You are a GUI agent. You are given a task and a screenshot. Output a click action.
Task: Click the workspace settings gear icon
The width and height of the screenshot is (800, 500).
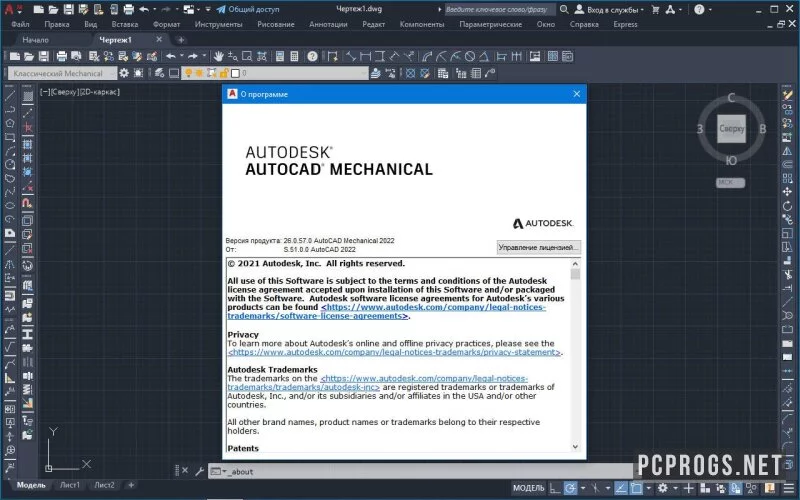124,73
